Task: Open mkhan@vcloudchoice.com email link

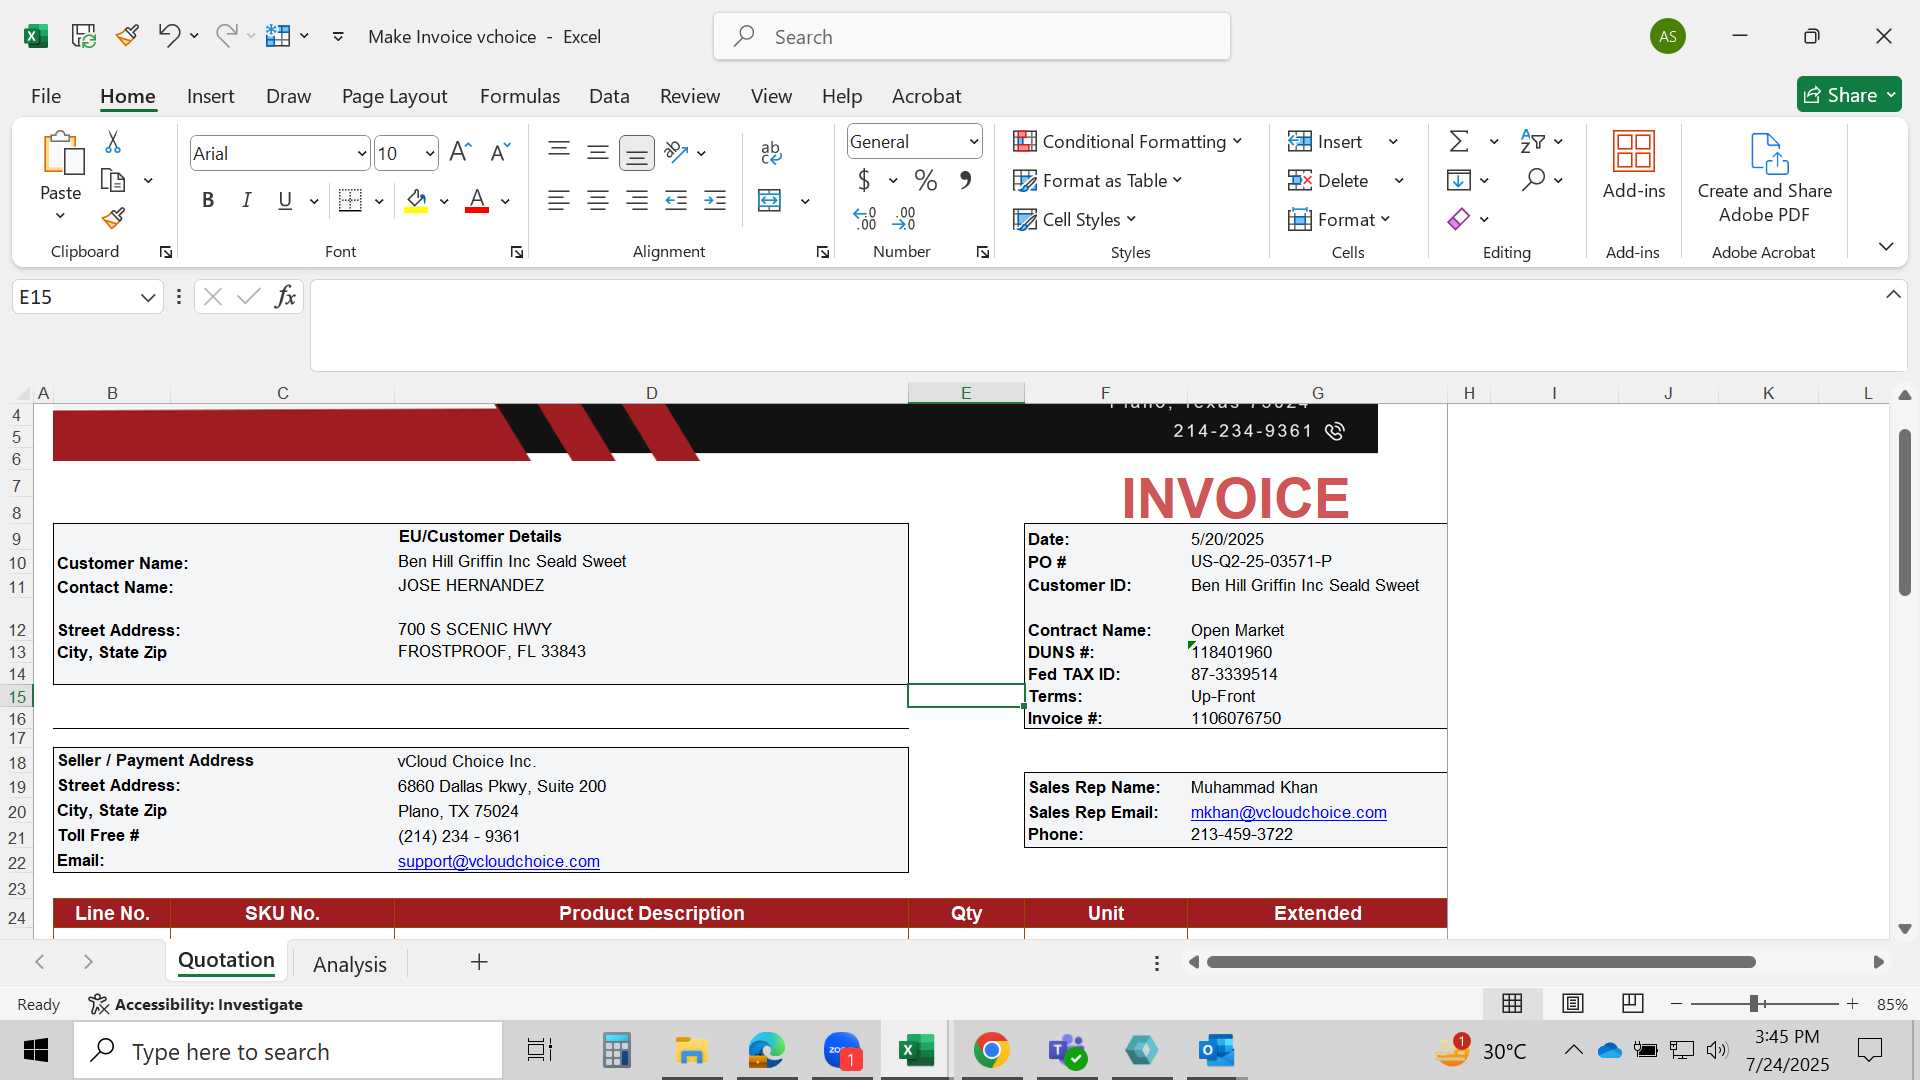Action: (1288, 812)
